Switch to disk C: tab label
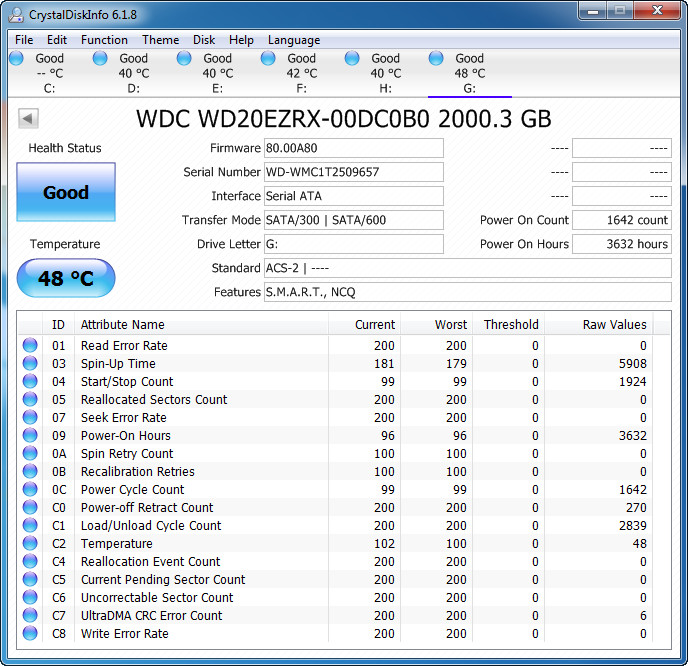 [x=50, y=89]
